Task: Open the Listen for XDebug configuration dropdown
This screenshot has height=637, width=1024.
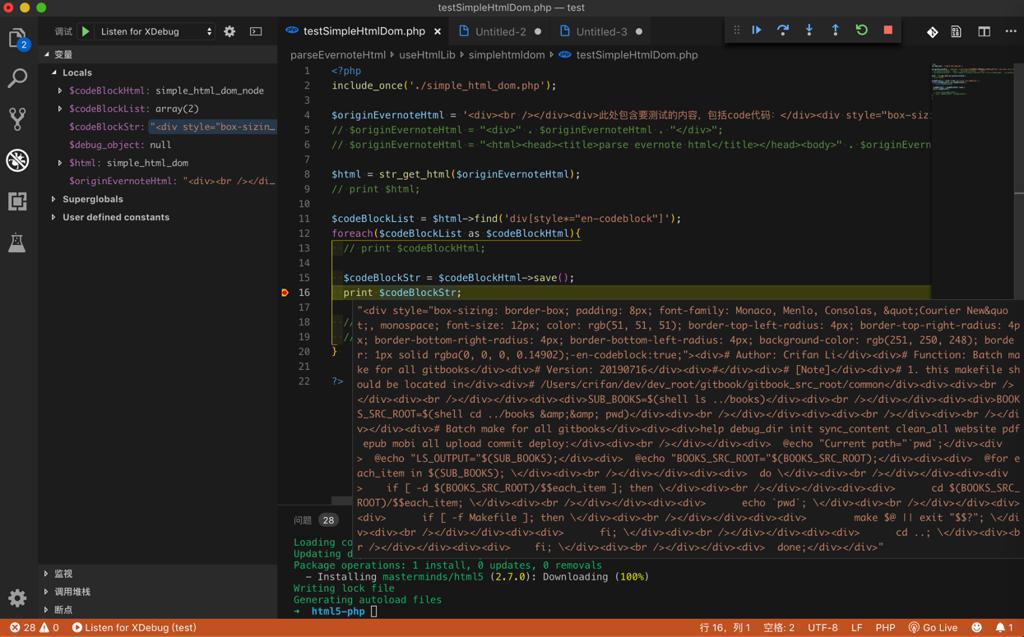Action: tap(156, 32)
